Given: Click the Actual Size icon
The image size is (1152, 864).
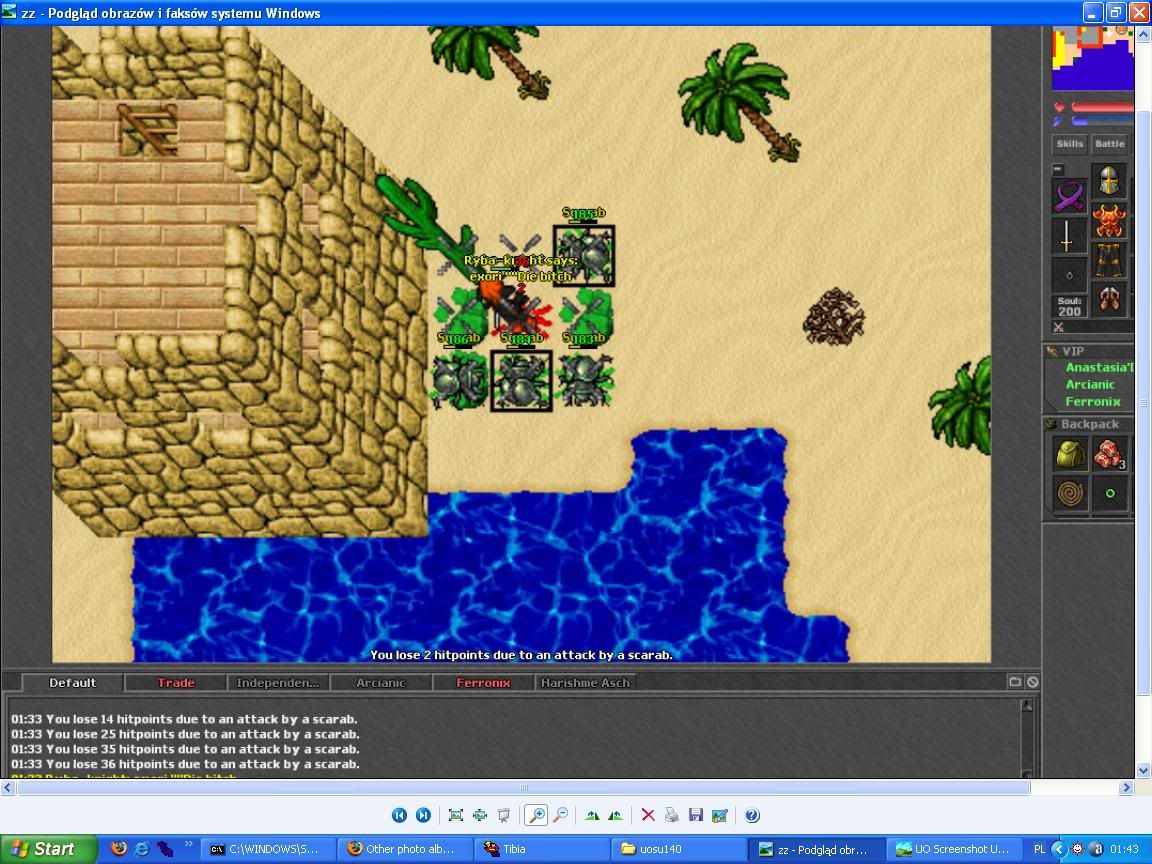Looking at the screenshot, I should click(x=480, y=815).
